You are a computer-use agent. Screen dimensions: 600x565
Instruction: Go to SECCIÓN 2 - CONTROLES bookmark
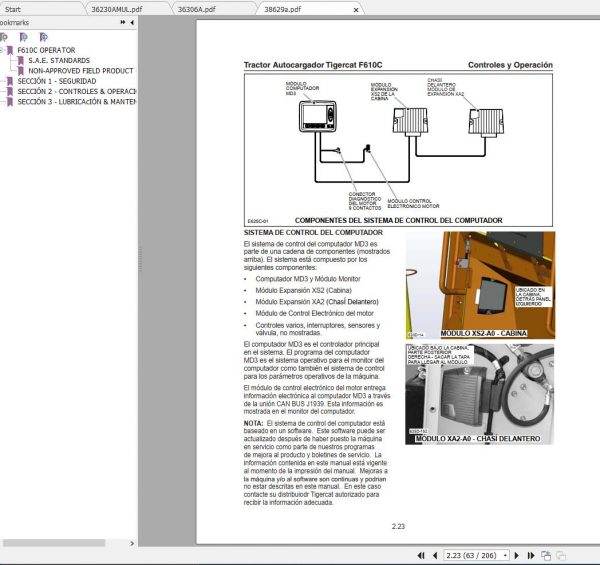[77, 91]
